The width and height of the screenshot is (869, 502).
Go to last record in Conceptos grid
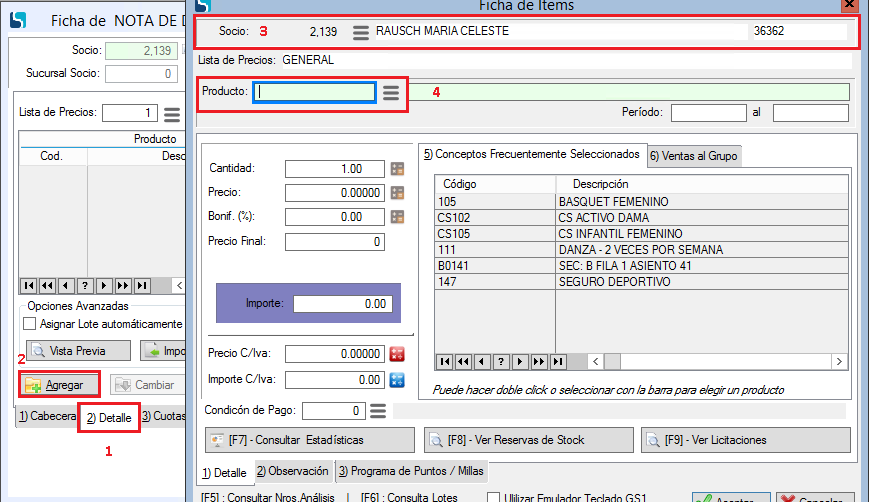[558, 362]
